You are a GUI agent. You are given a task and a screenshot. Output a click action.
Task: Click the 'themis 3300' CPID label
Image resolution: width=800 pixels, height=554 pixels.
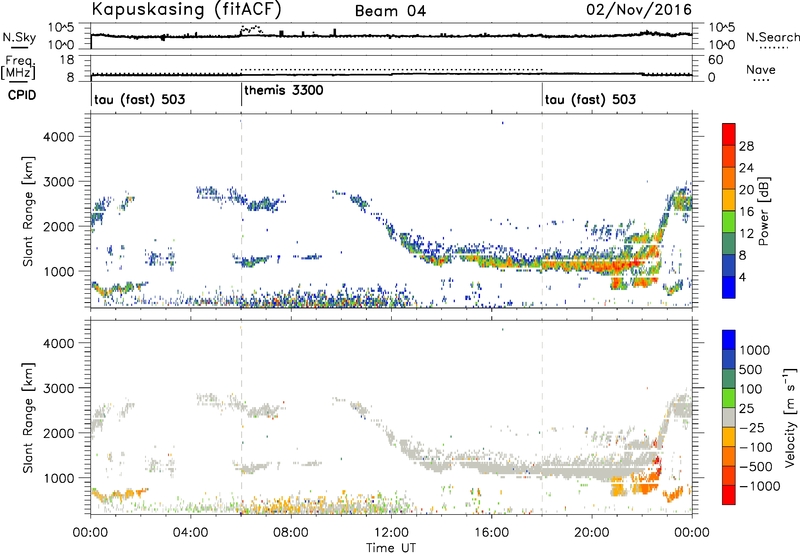284,90
